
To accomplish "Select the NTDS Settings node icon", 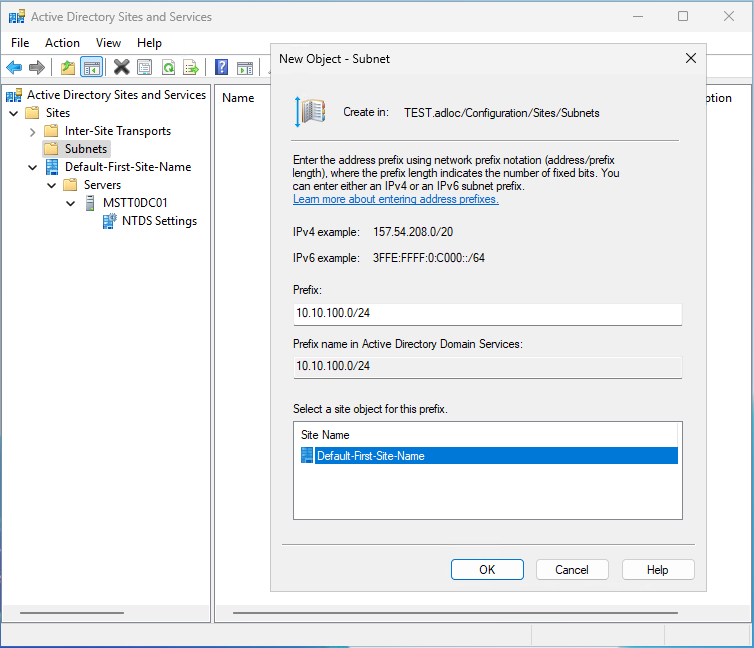I will (x=109, y=221).
